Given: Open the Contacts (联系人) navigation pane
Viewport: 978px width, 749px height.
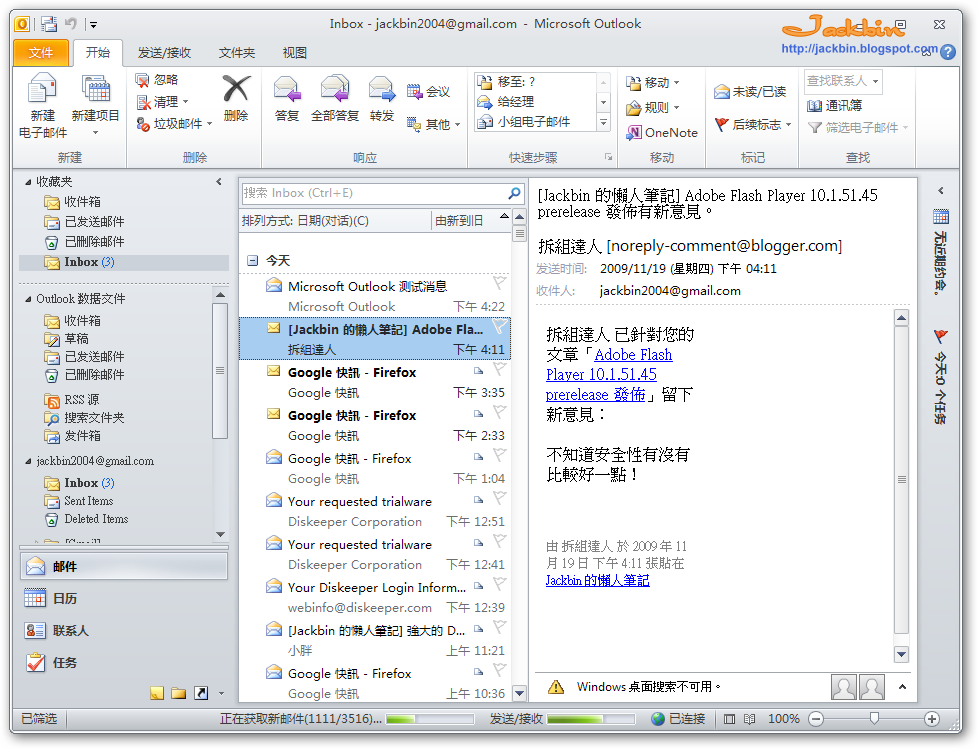Looking at the screenshot, I should tap(124, 631).
